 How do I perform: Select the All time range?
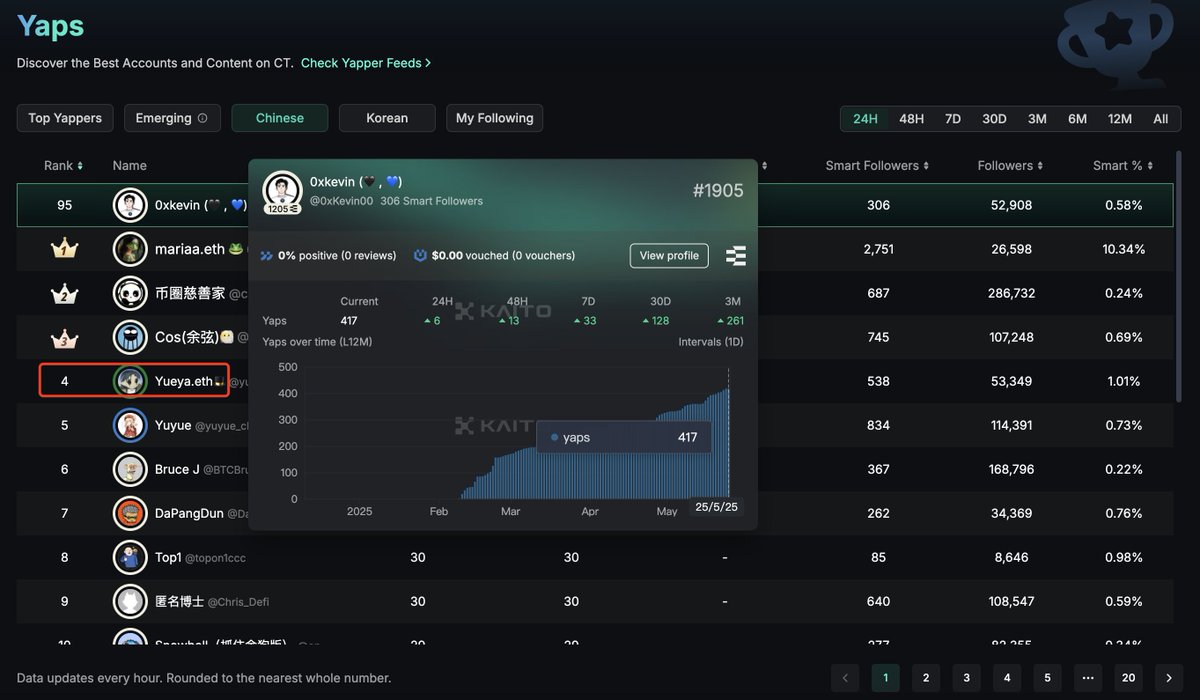tap(1160, 118)
